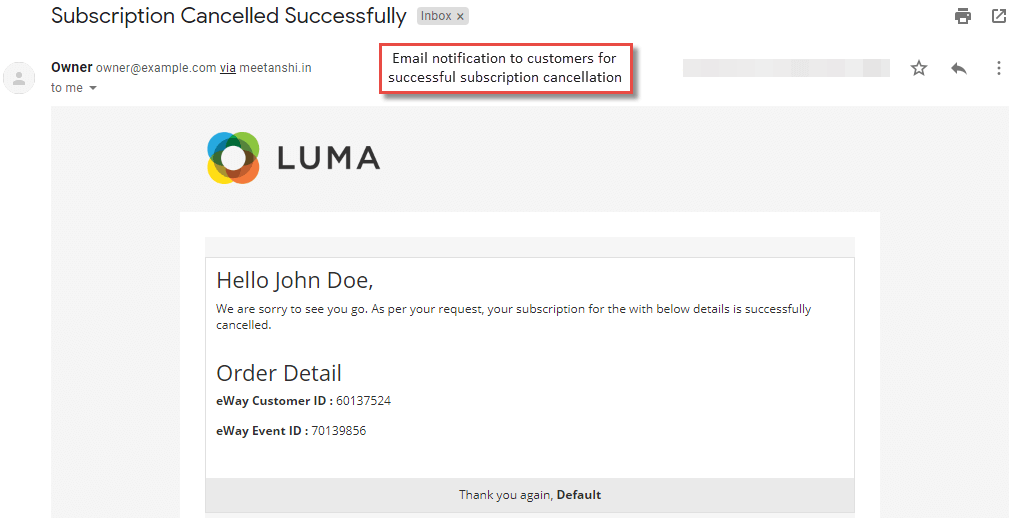
Task: Click 'Thank you again, Default' footer
Action: pyautogui.click(x=530, y=495)
